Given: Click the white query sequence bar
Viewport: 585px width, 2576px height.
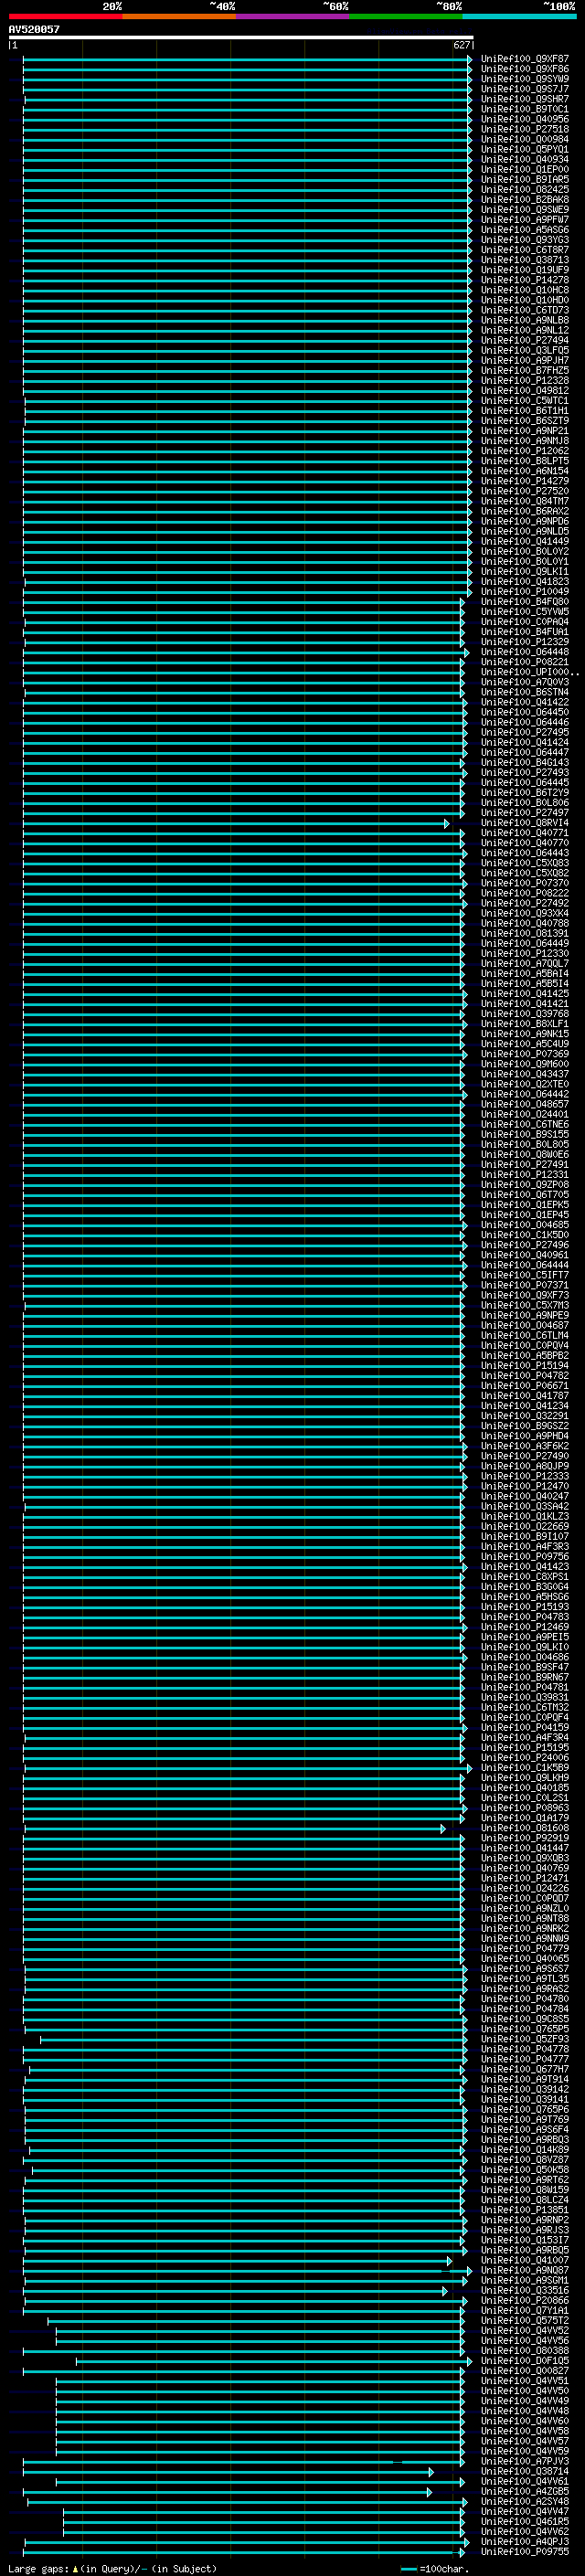Looking at the screenshot, I should (241, 38).
